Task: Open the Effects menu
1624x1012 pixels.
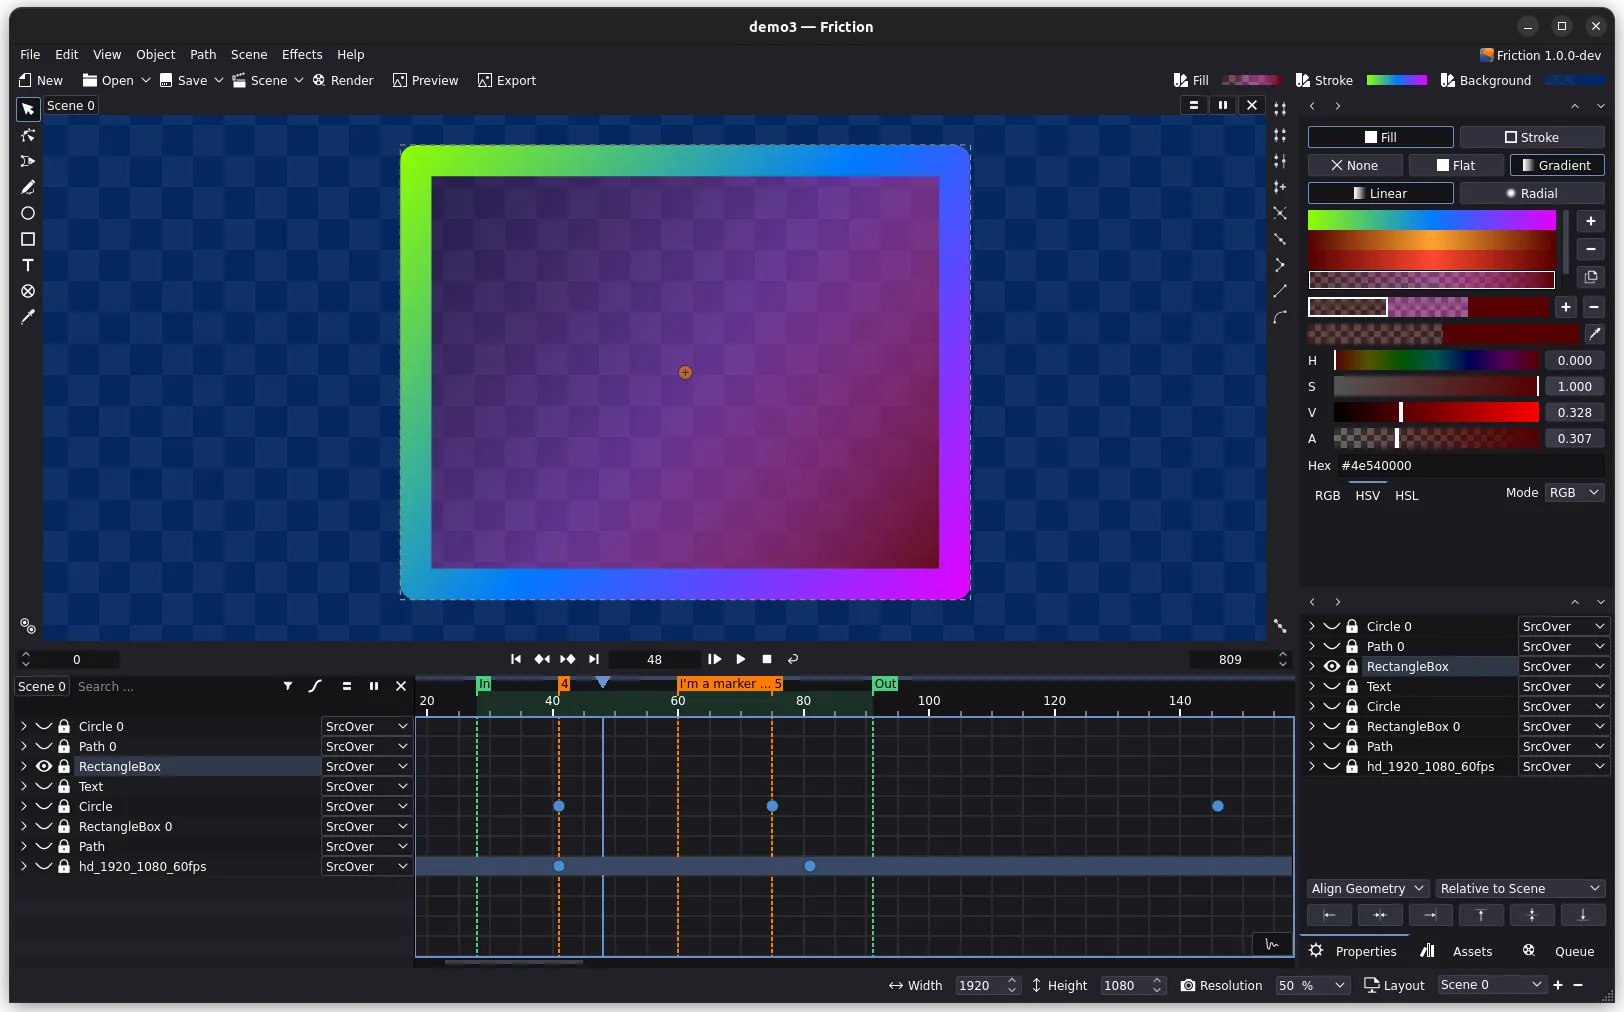Action: click(x=301, y=54)
